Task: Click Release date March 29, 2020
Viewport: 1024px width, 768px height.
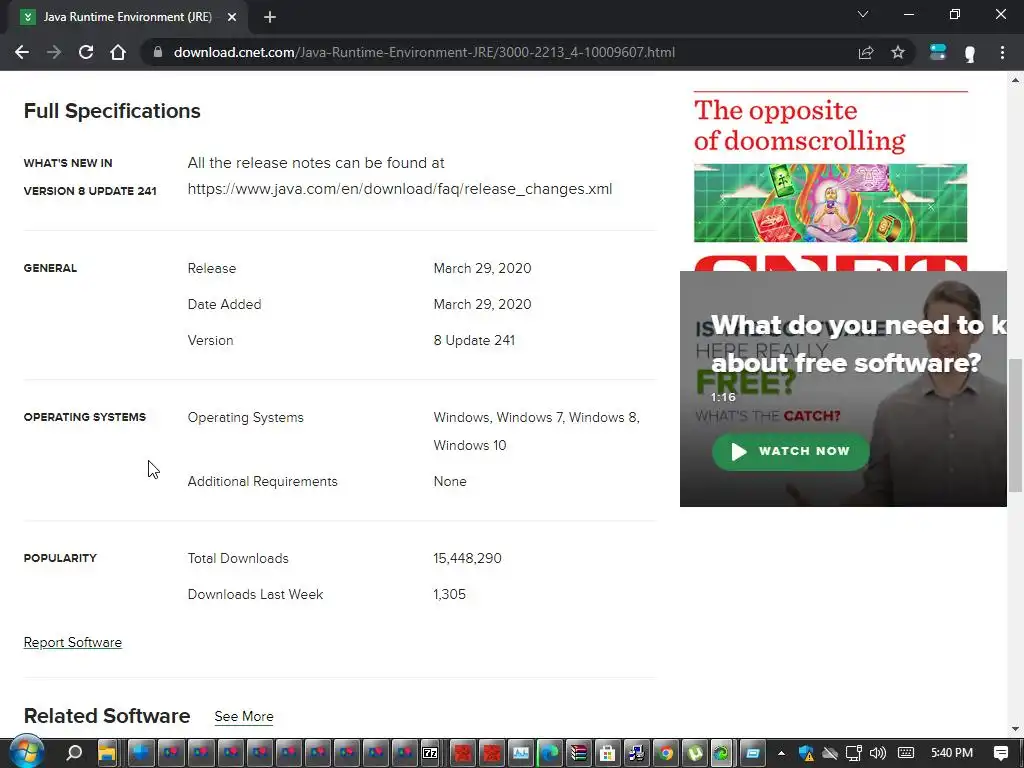Action: (482, 268)
